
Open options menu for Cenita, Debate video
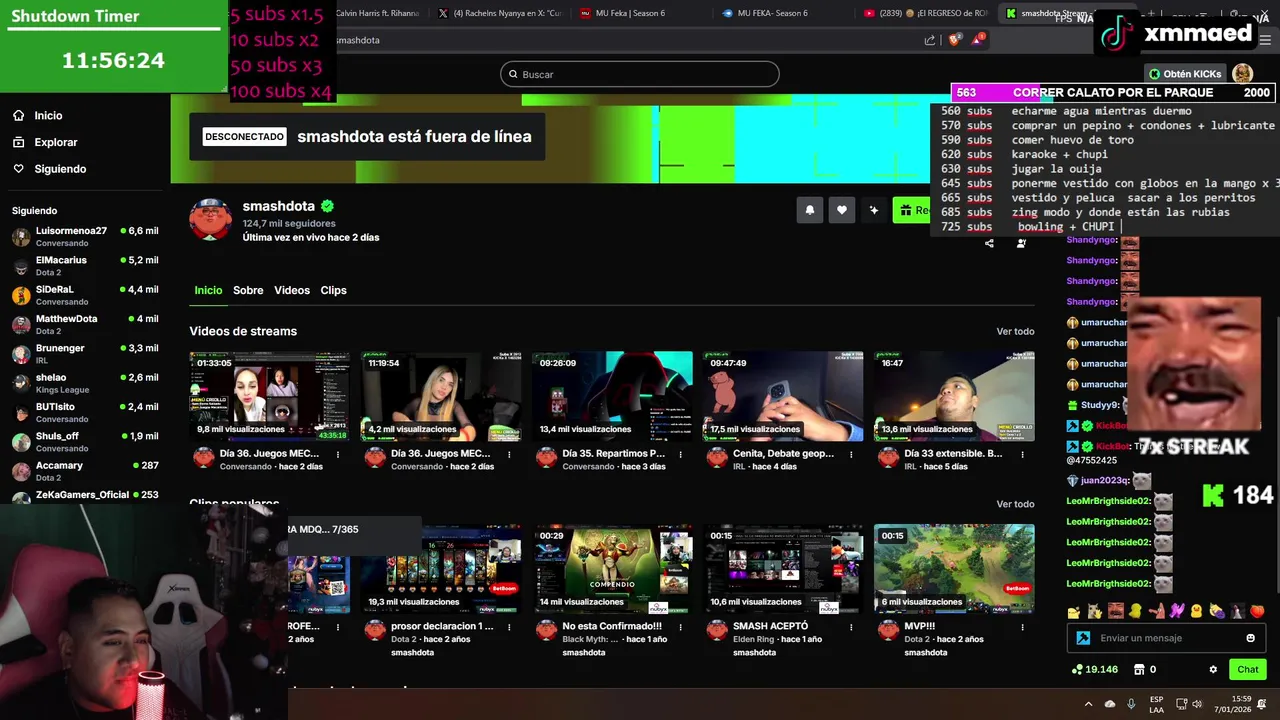tap(851, 454)
